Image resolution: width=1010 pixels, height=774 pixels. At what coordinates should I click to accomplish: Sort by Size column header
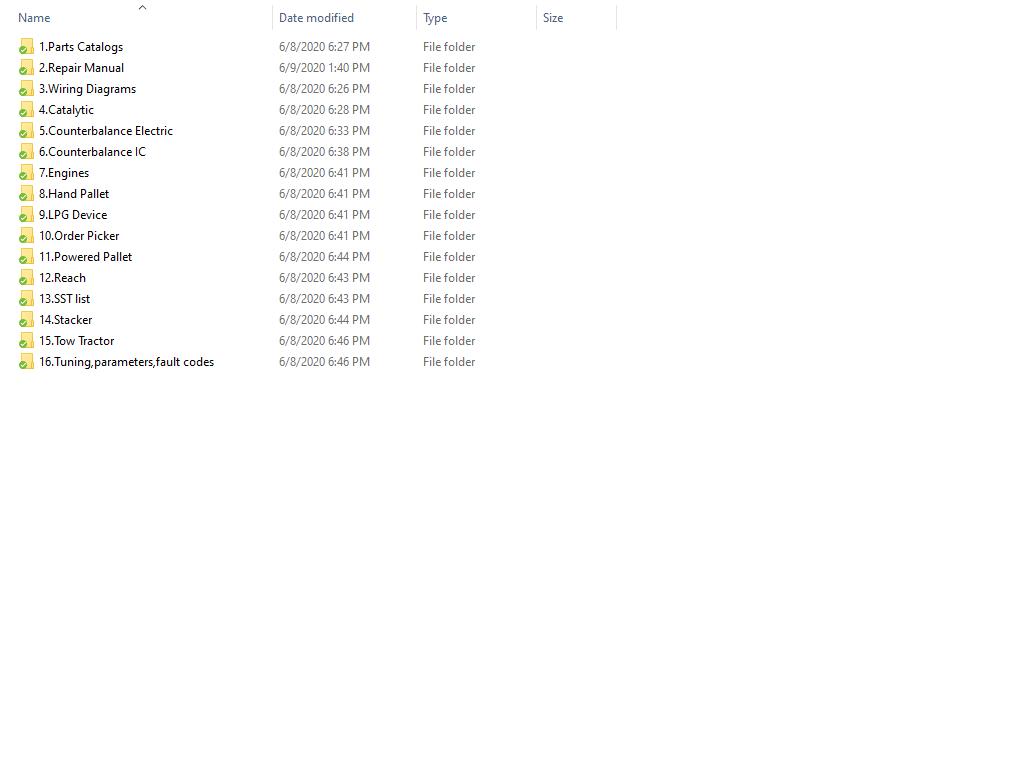click(553, 18)
